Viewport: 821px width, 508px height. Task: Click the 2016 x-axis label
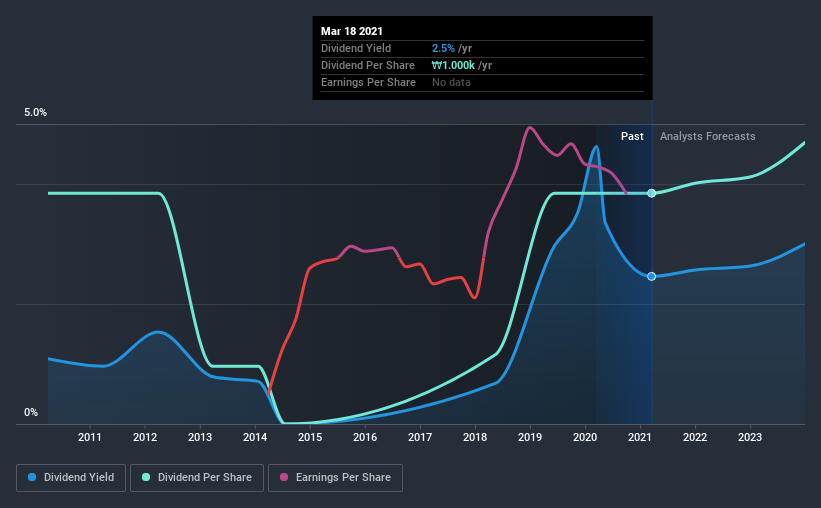click(365, 437)
